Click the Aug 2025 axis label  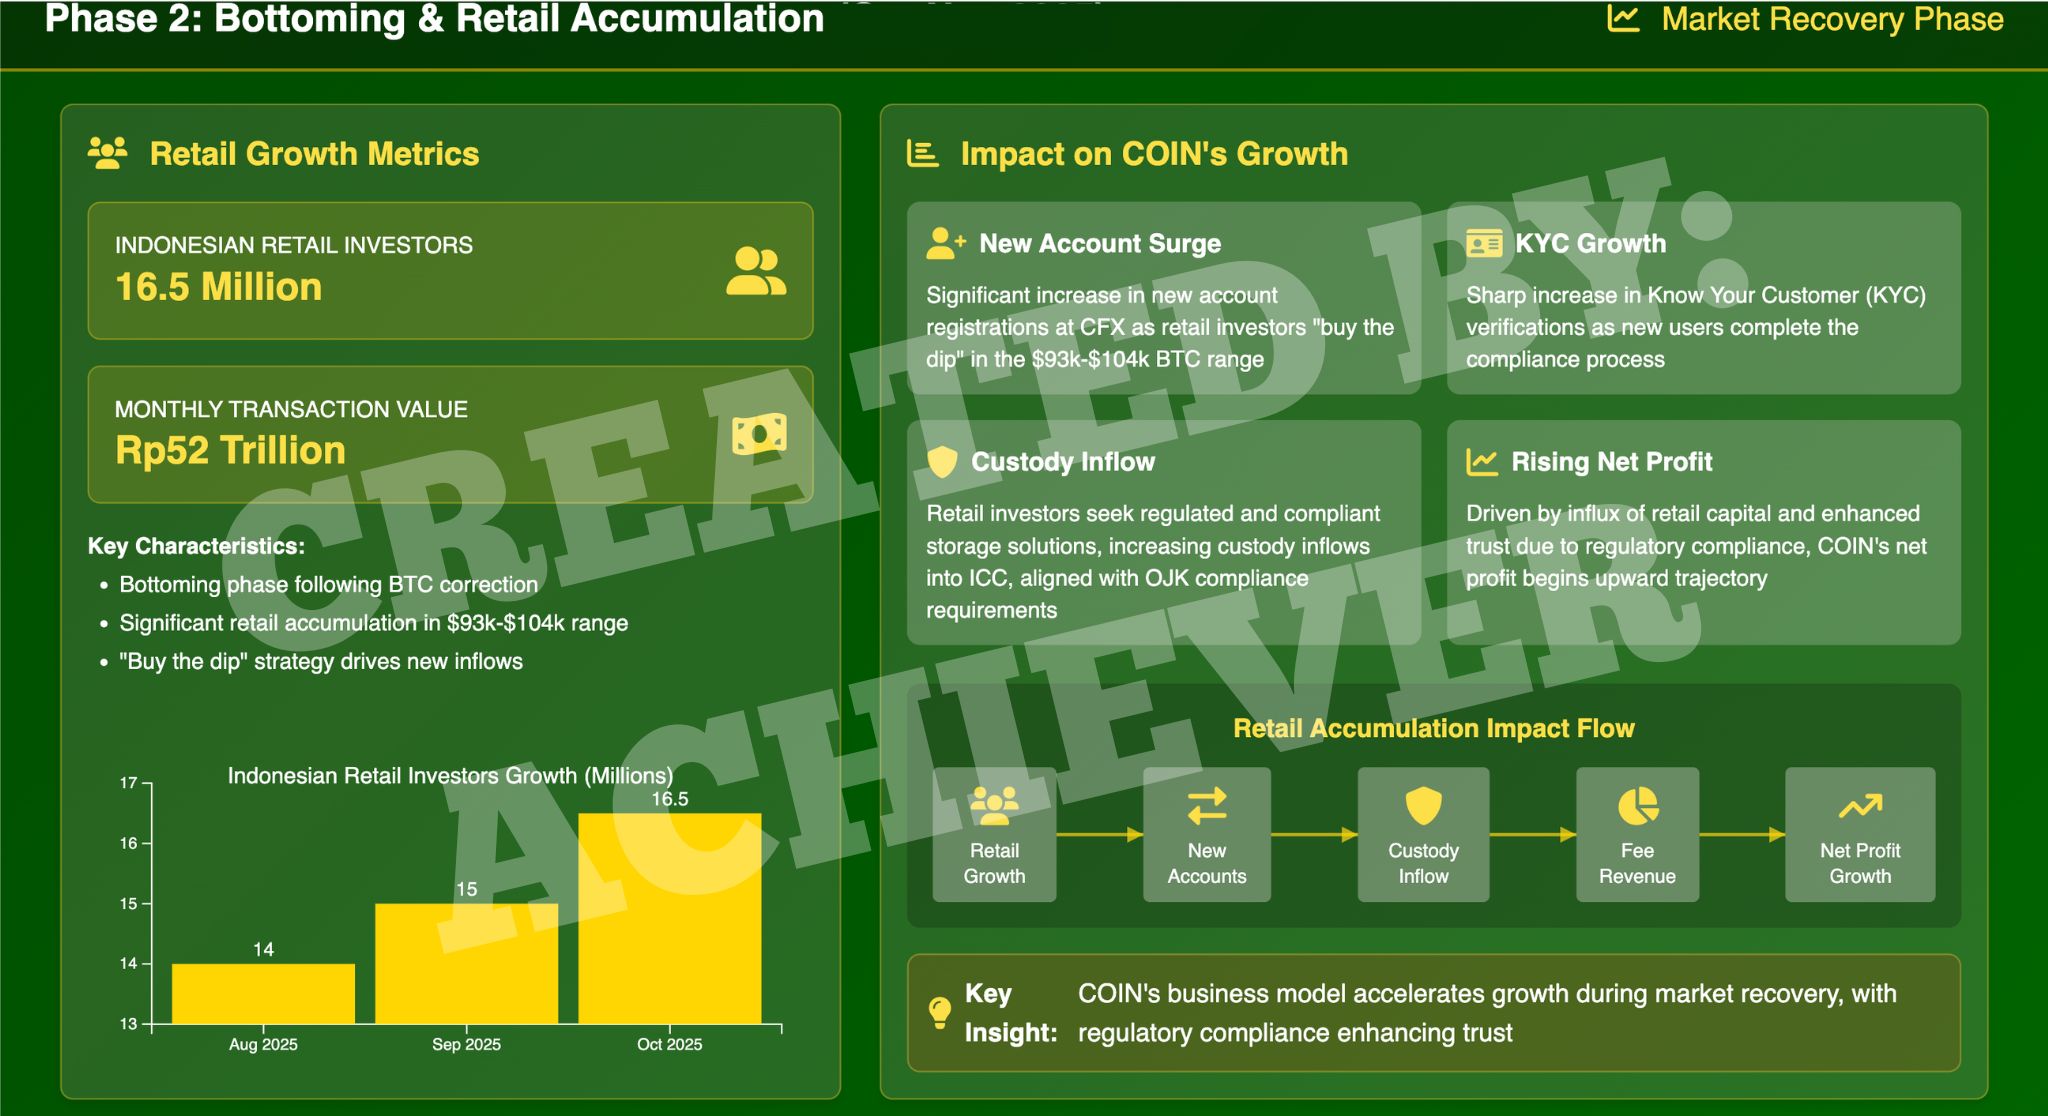[263, 1044]
